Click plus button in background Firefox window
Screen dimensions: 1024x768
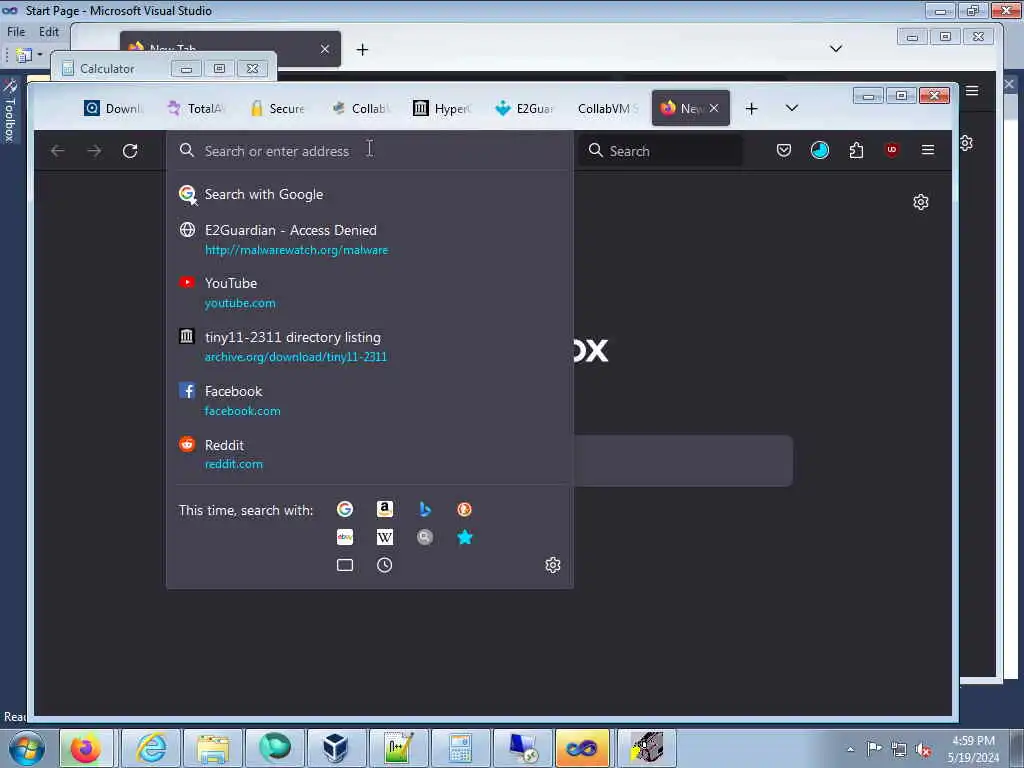point(362,50)
